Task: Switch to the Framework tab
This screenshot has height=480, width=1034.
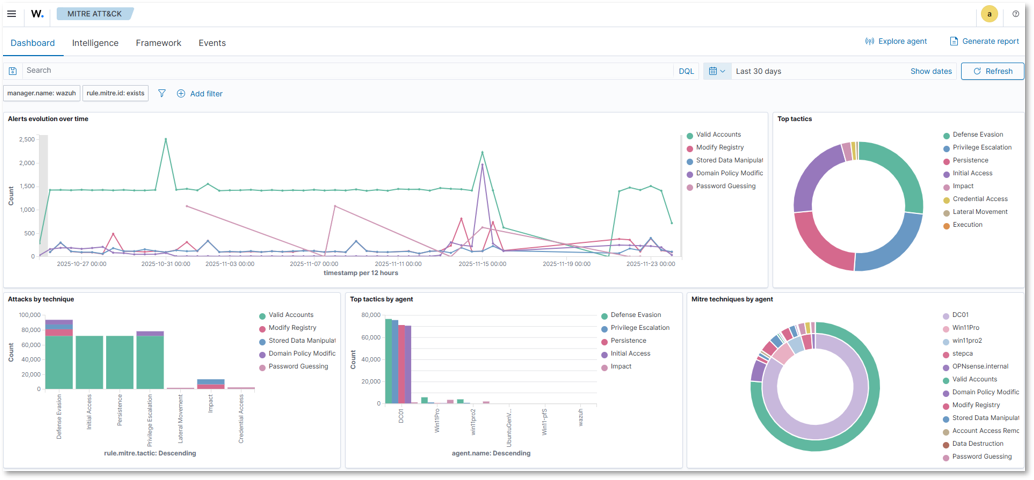Action: pyautogui.click(x=158, y=43)
